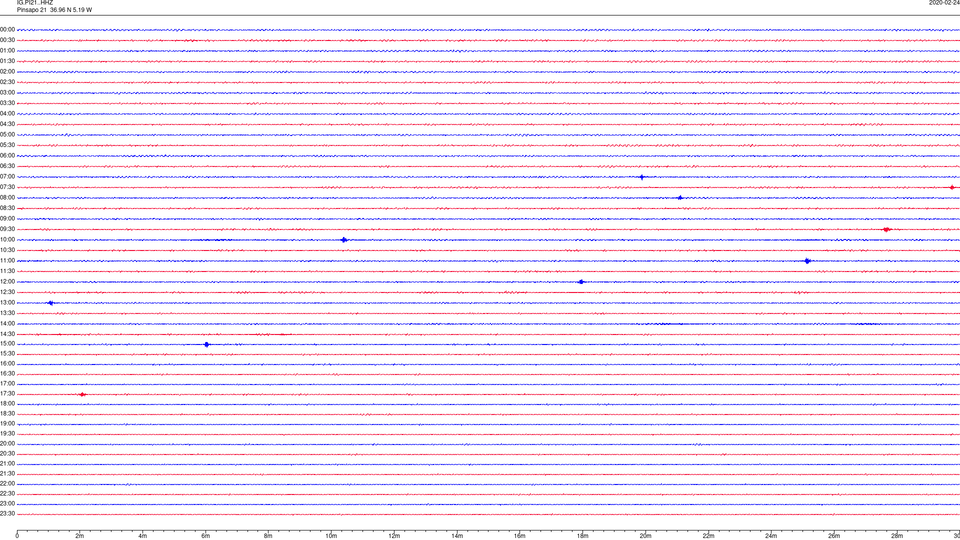The height and width of the screenshot is (540, 960).
Task: Select the 10:00 time row label
Action: pyautogui.click(x=7, y=240)
